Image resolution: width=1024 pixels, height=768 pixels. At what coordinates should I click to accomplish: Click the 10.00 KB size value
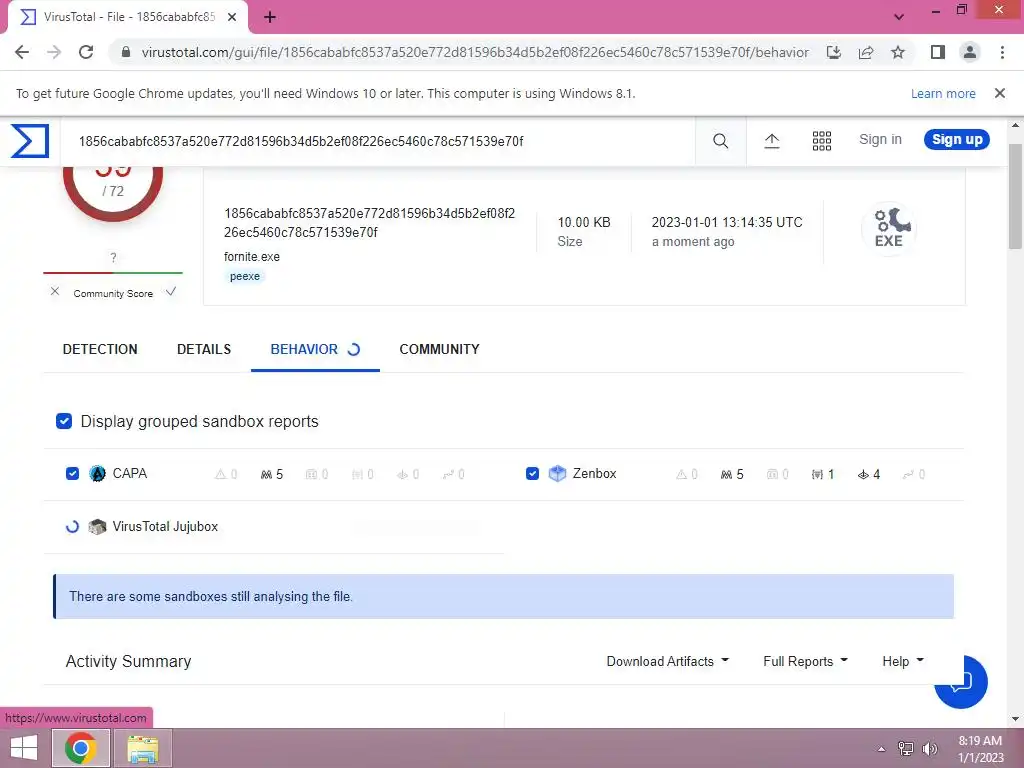point(584,222)
